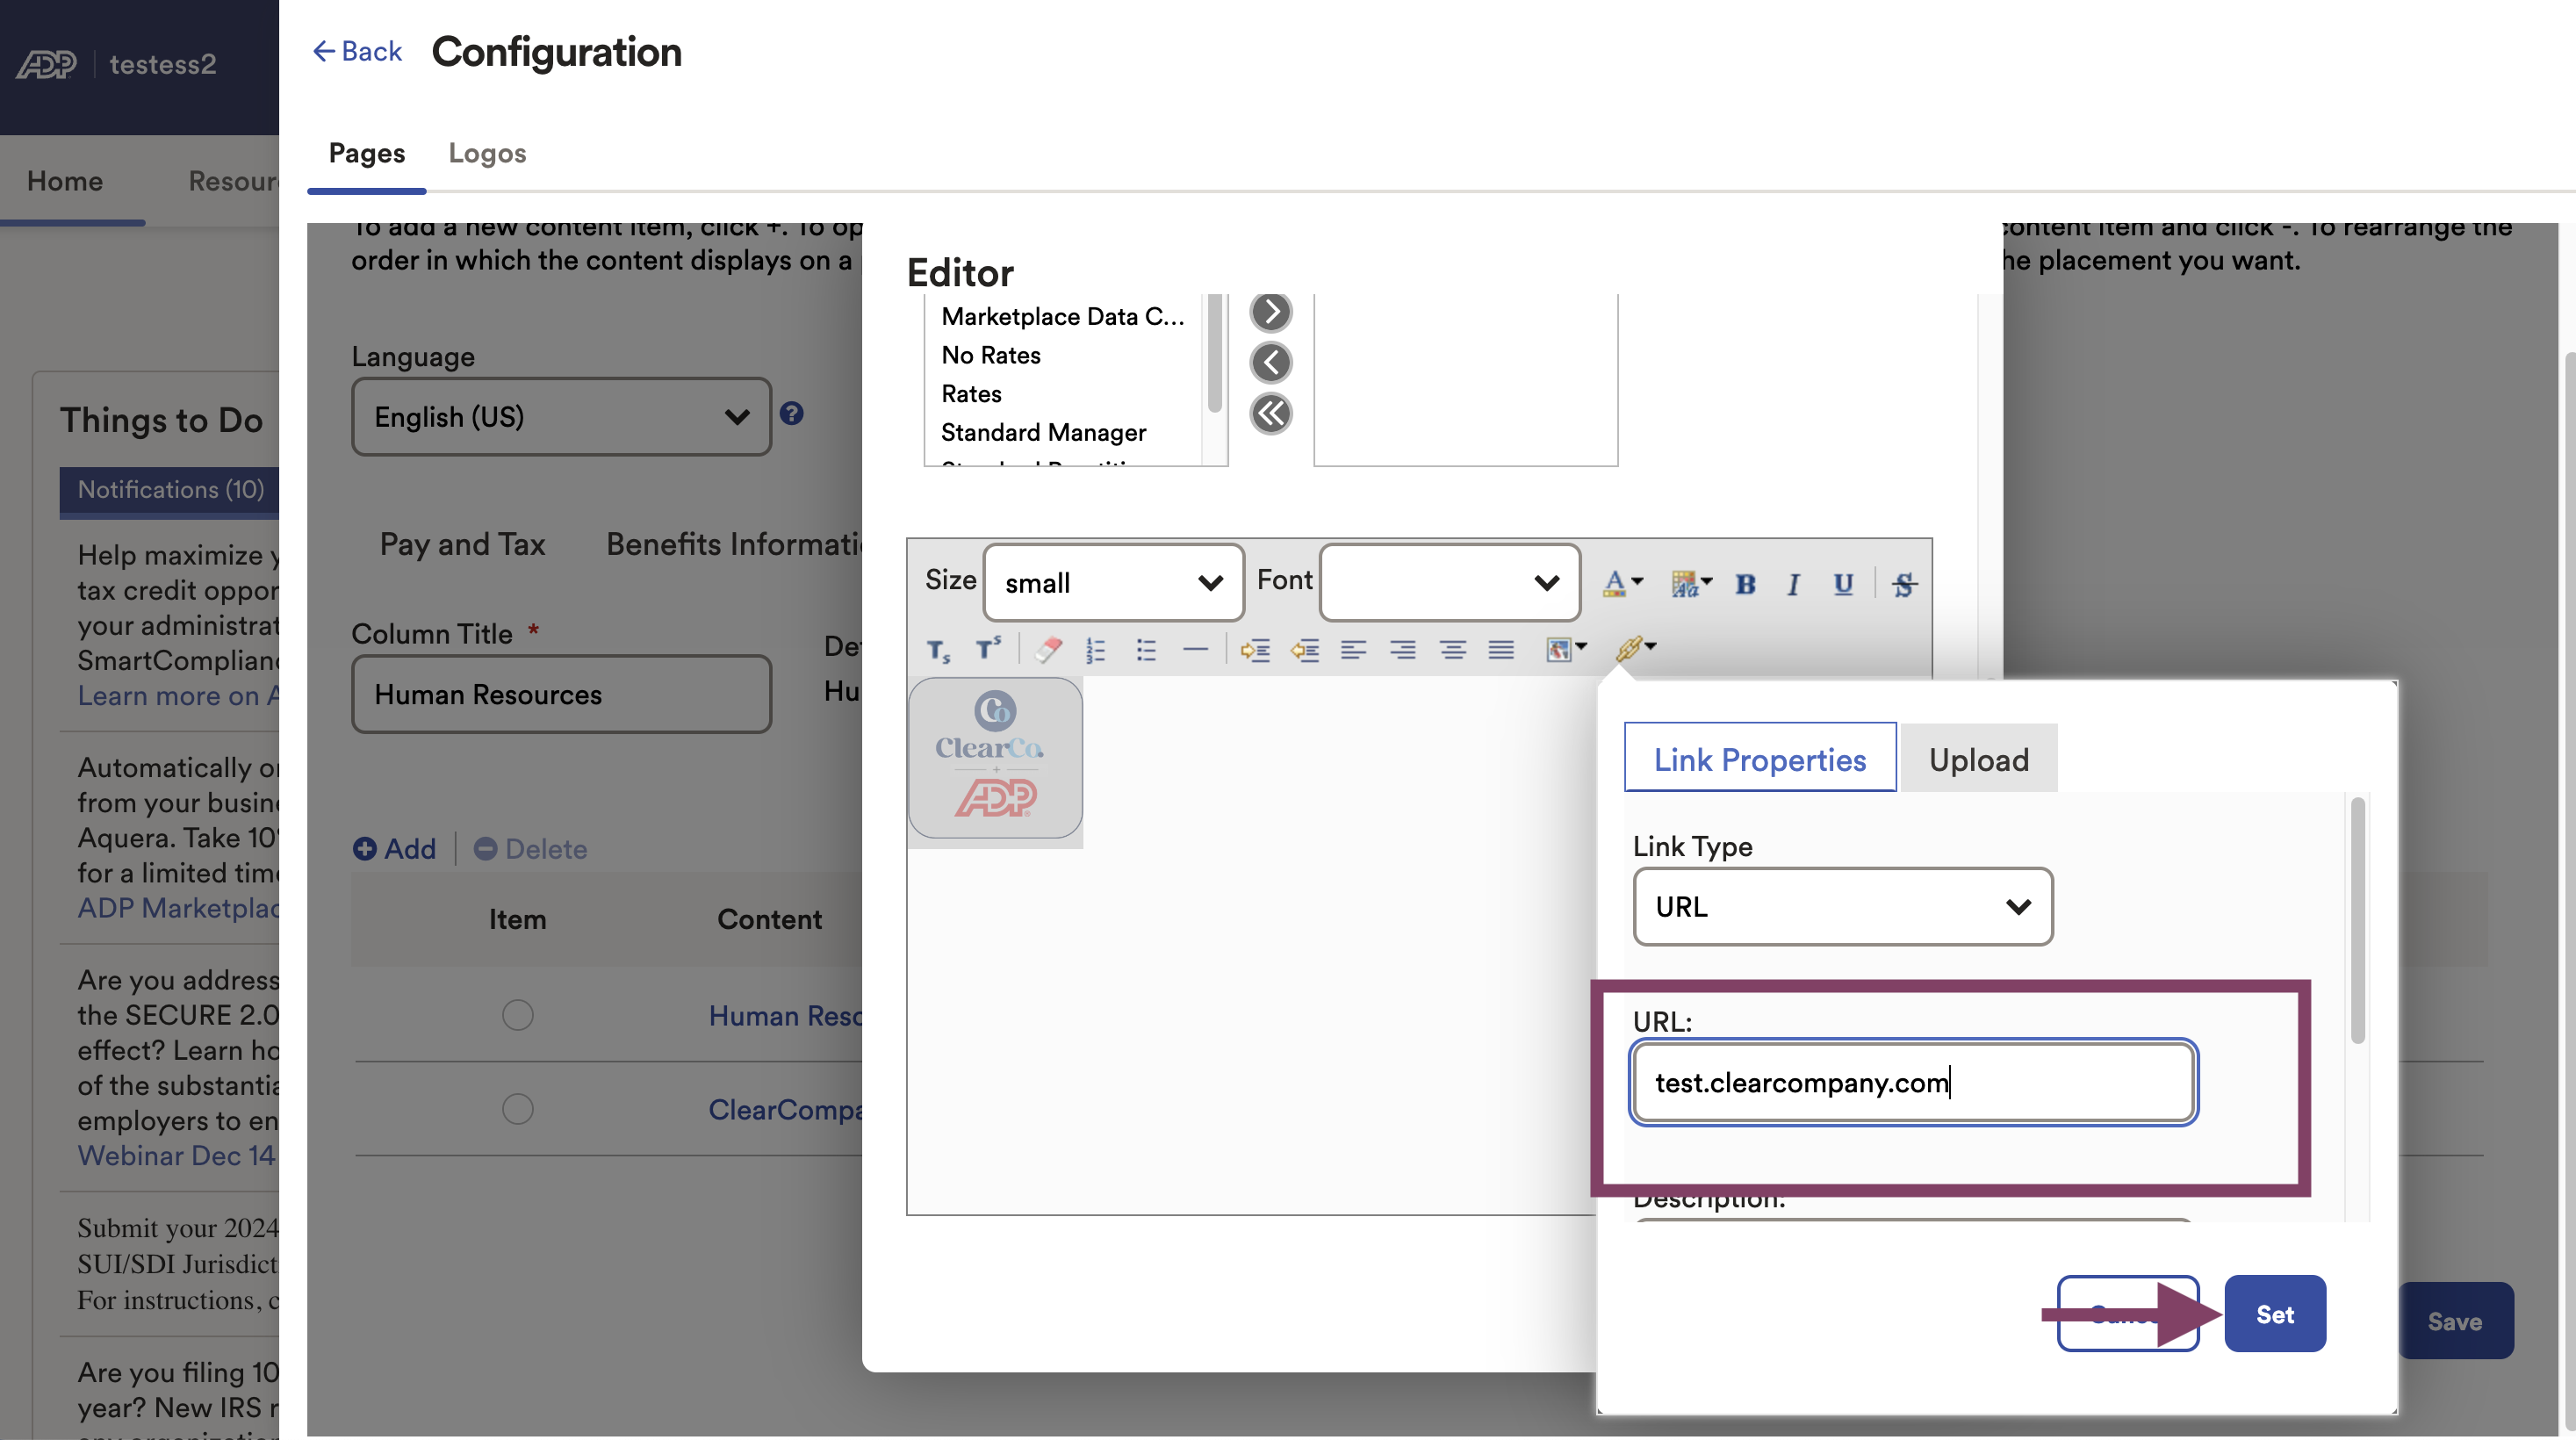The height and width of the screenshot is (1440, 2576).
Task: Click into the URL input field
Action: [x=1913, y=1082]
